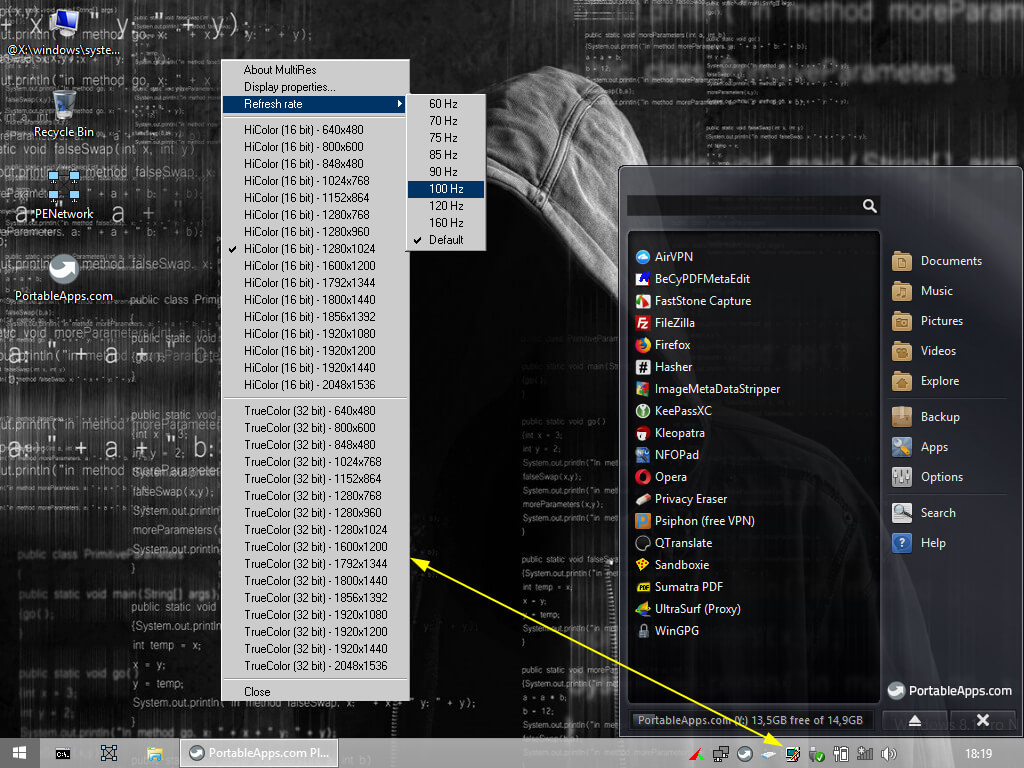
Task: Launch UltraSurf (Proxy)
Action: point(688,609)
